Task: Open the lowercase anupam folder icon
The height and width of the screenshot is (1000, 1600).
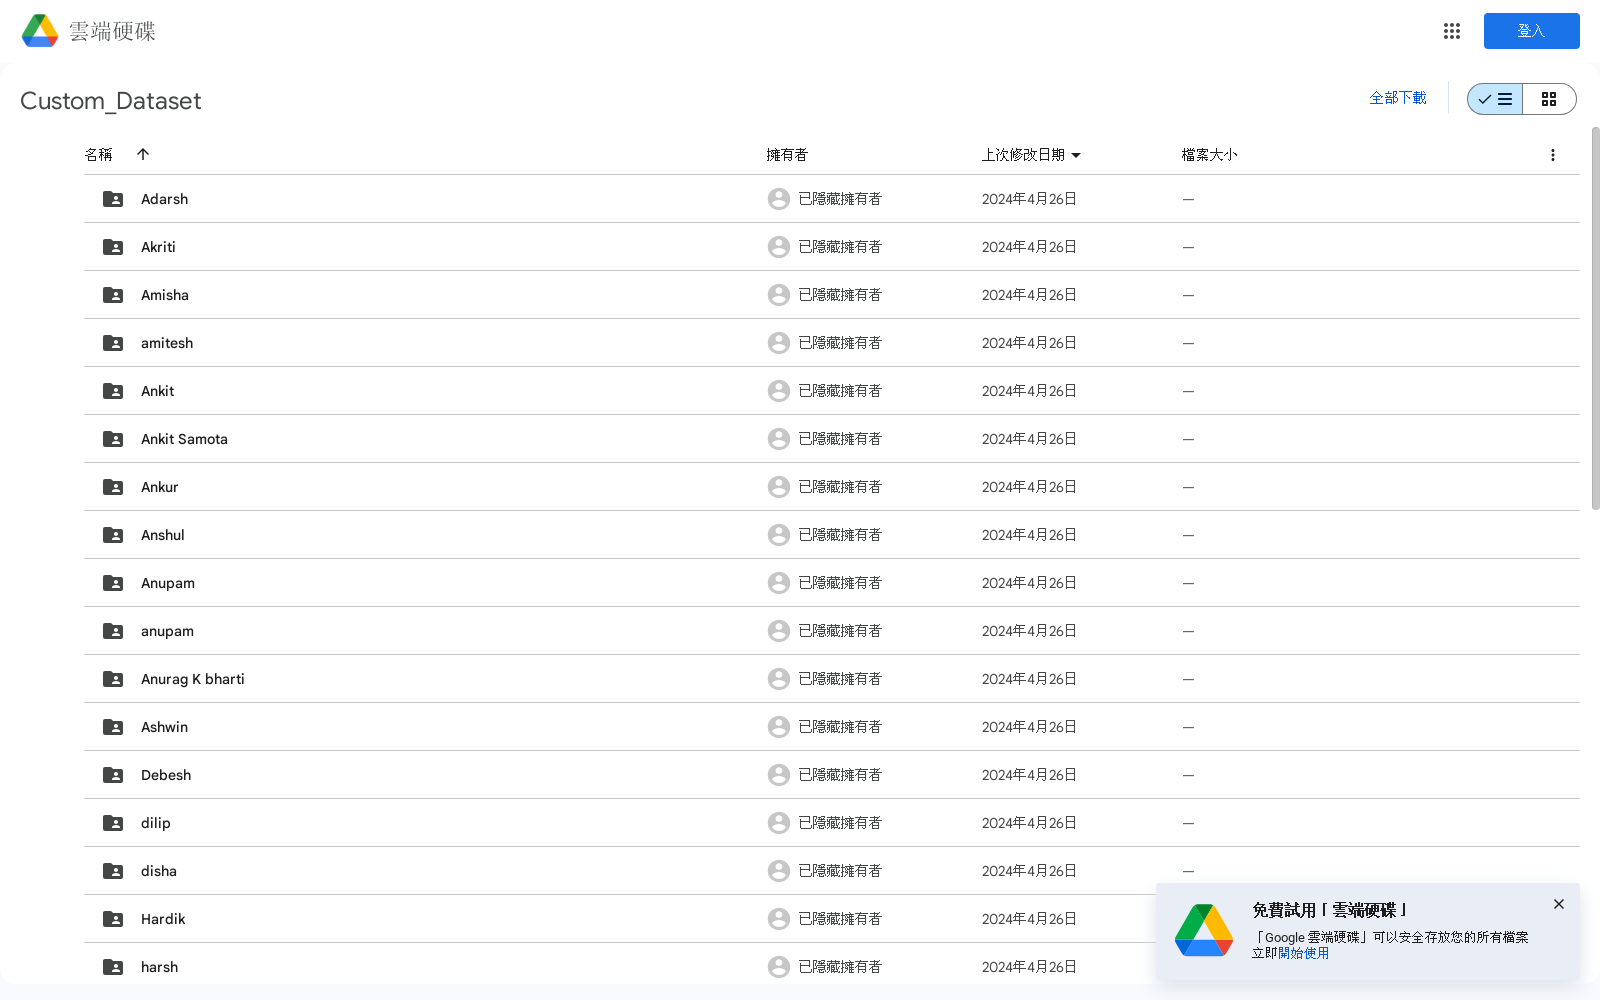Action: [113, 631]
